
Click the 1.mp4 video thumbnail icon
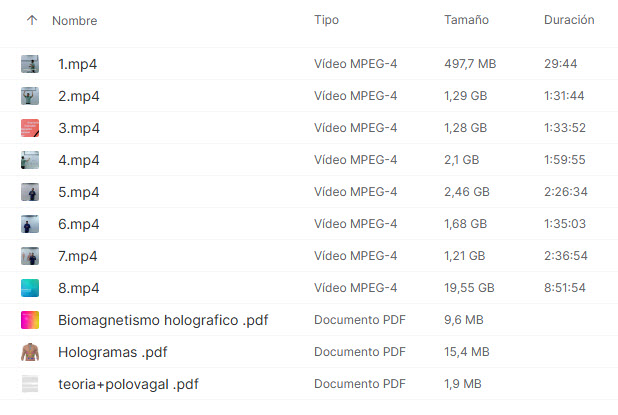30,64
